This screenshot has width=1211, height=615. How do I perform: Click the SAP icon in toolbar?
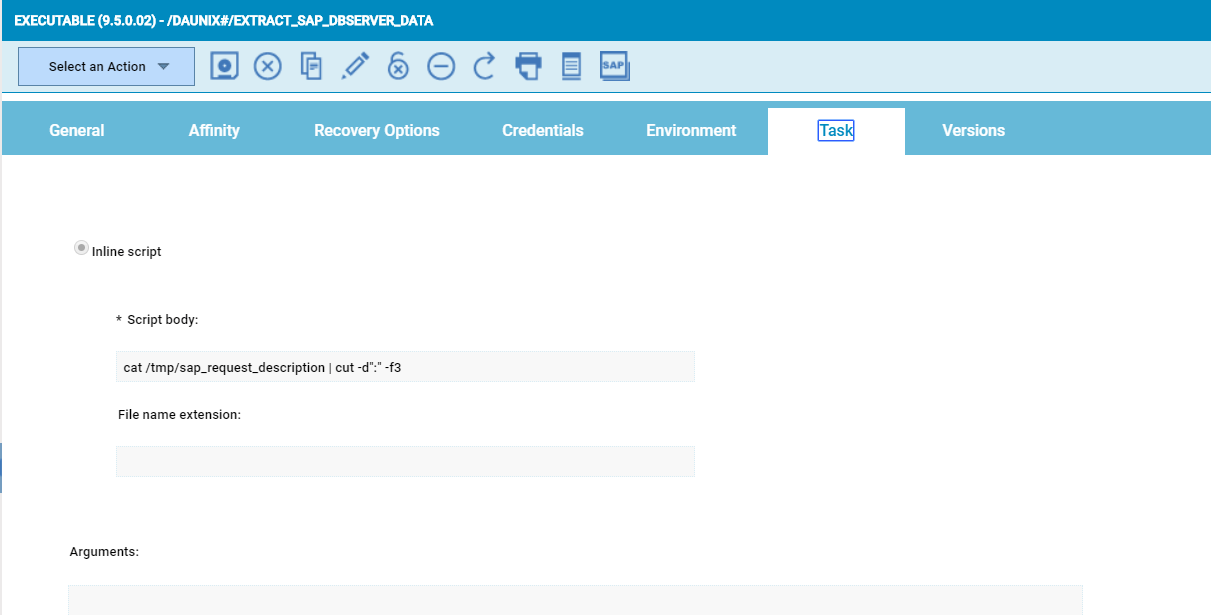pyautogui.click(x=614, y=67)
